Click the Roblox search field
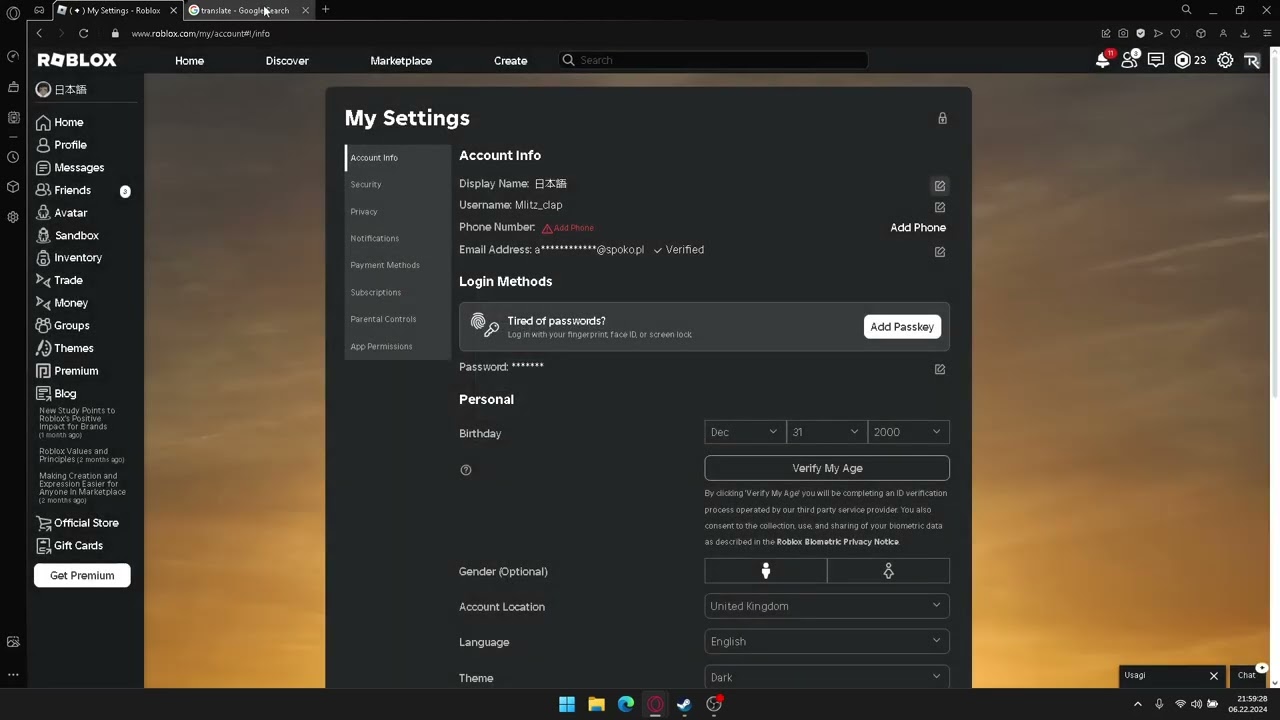Viewport: 1280px width, 720px height. click(x=713, y=60)
